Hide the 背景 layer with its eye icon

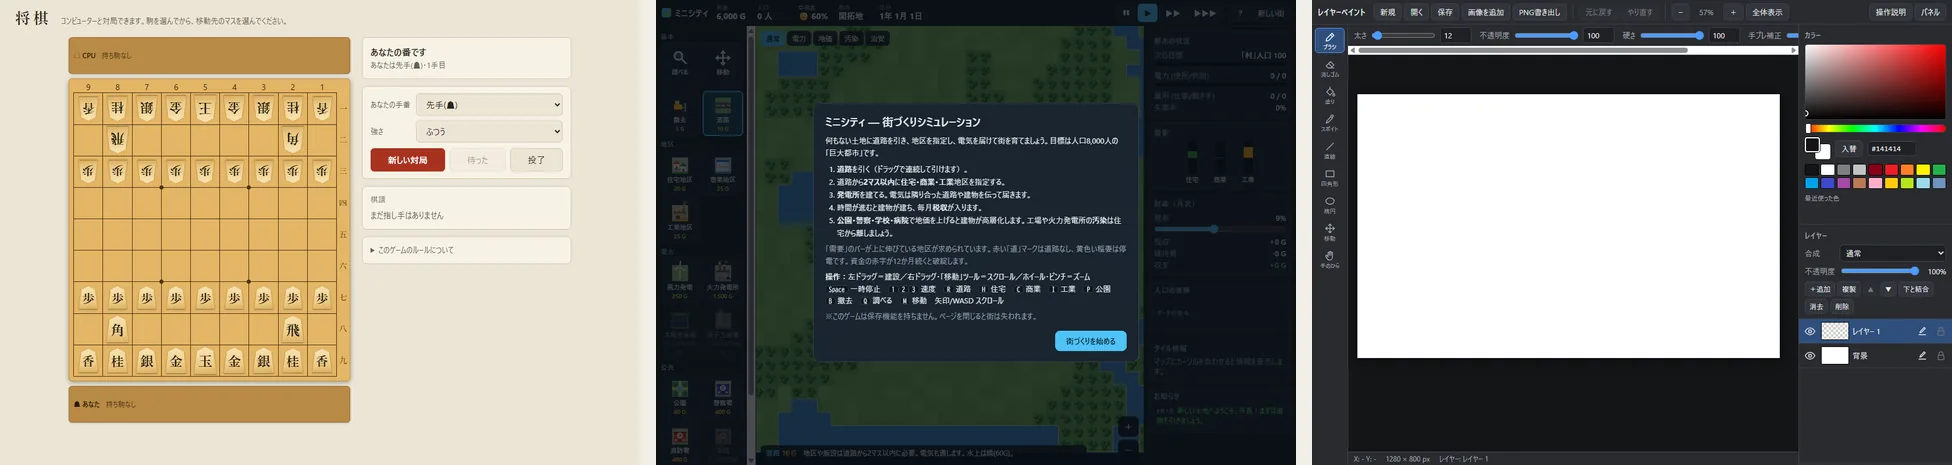pyautogui.click(x=1809, y=355)
